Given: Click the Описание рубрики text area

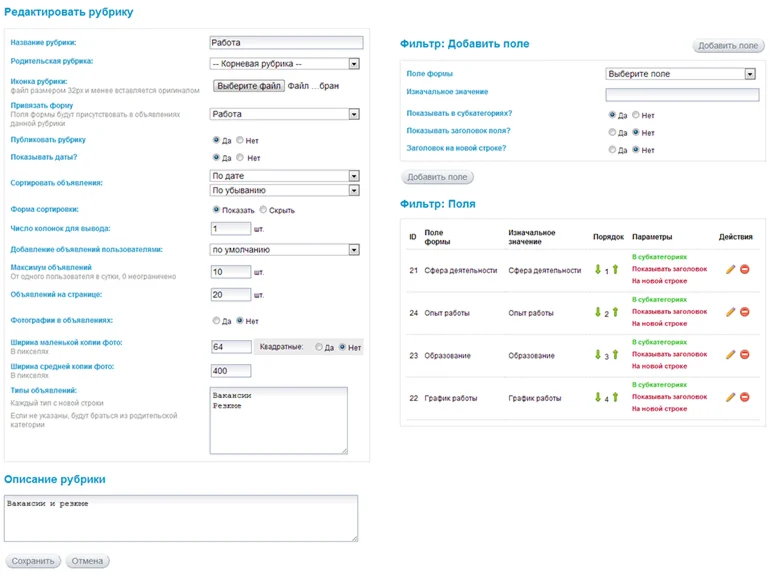Looking at the screenshot, I should click(x=181, y=518).
